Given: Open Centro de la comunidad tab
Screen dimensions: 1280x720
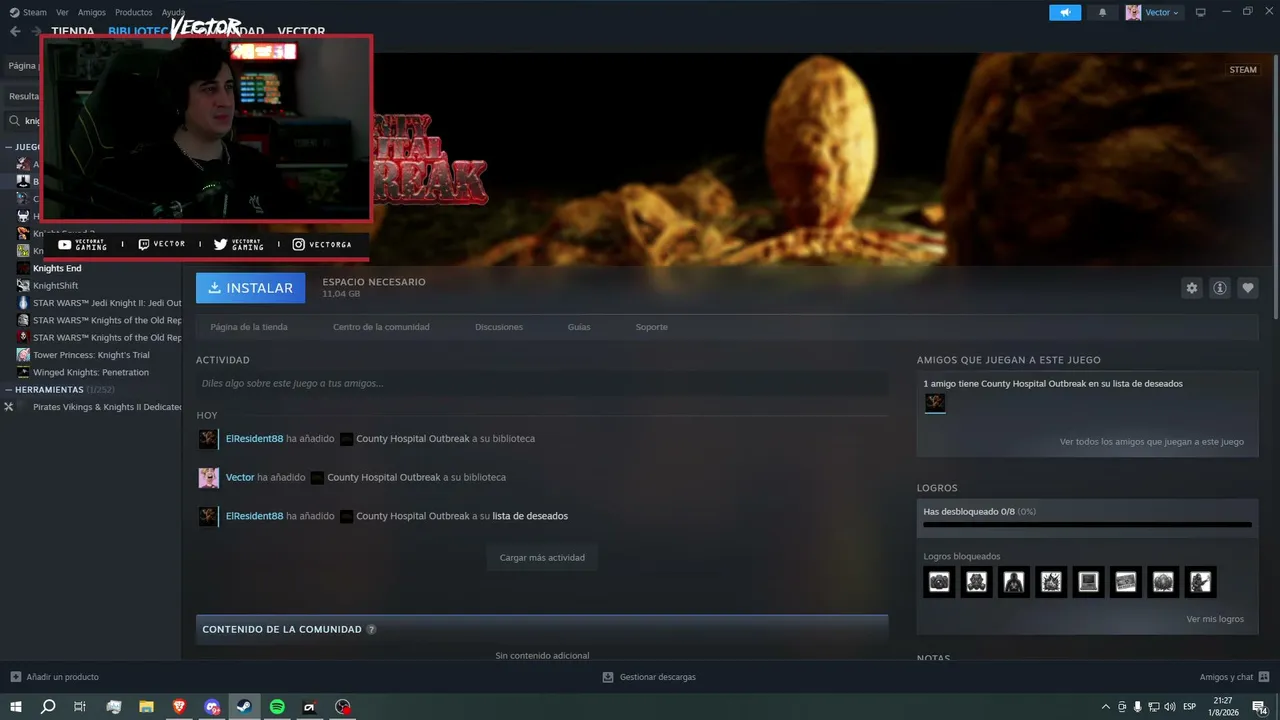Looking at the screenshot, I should [x=381, y=327].
